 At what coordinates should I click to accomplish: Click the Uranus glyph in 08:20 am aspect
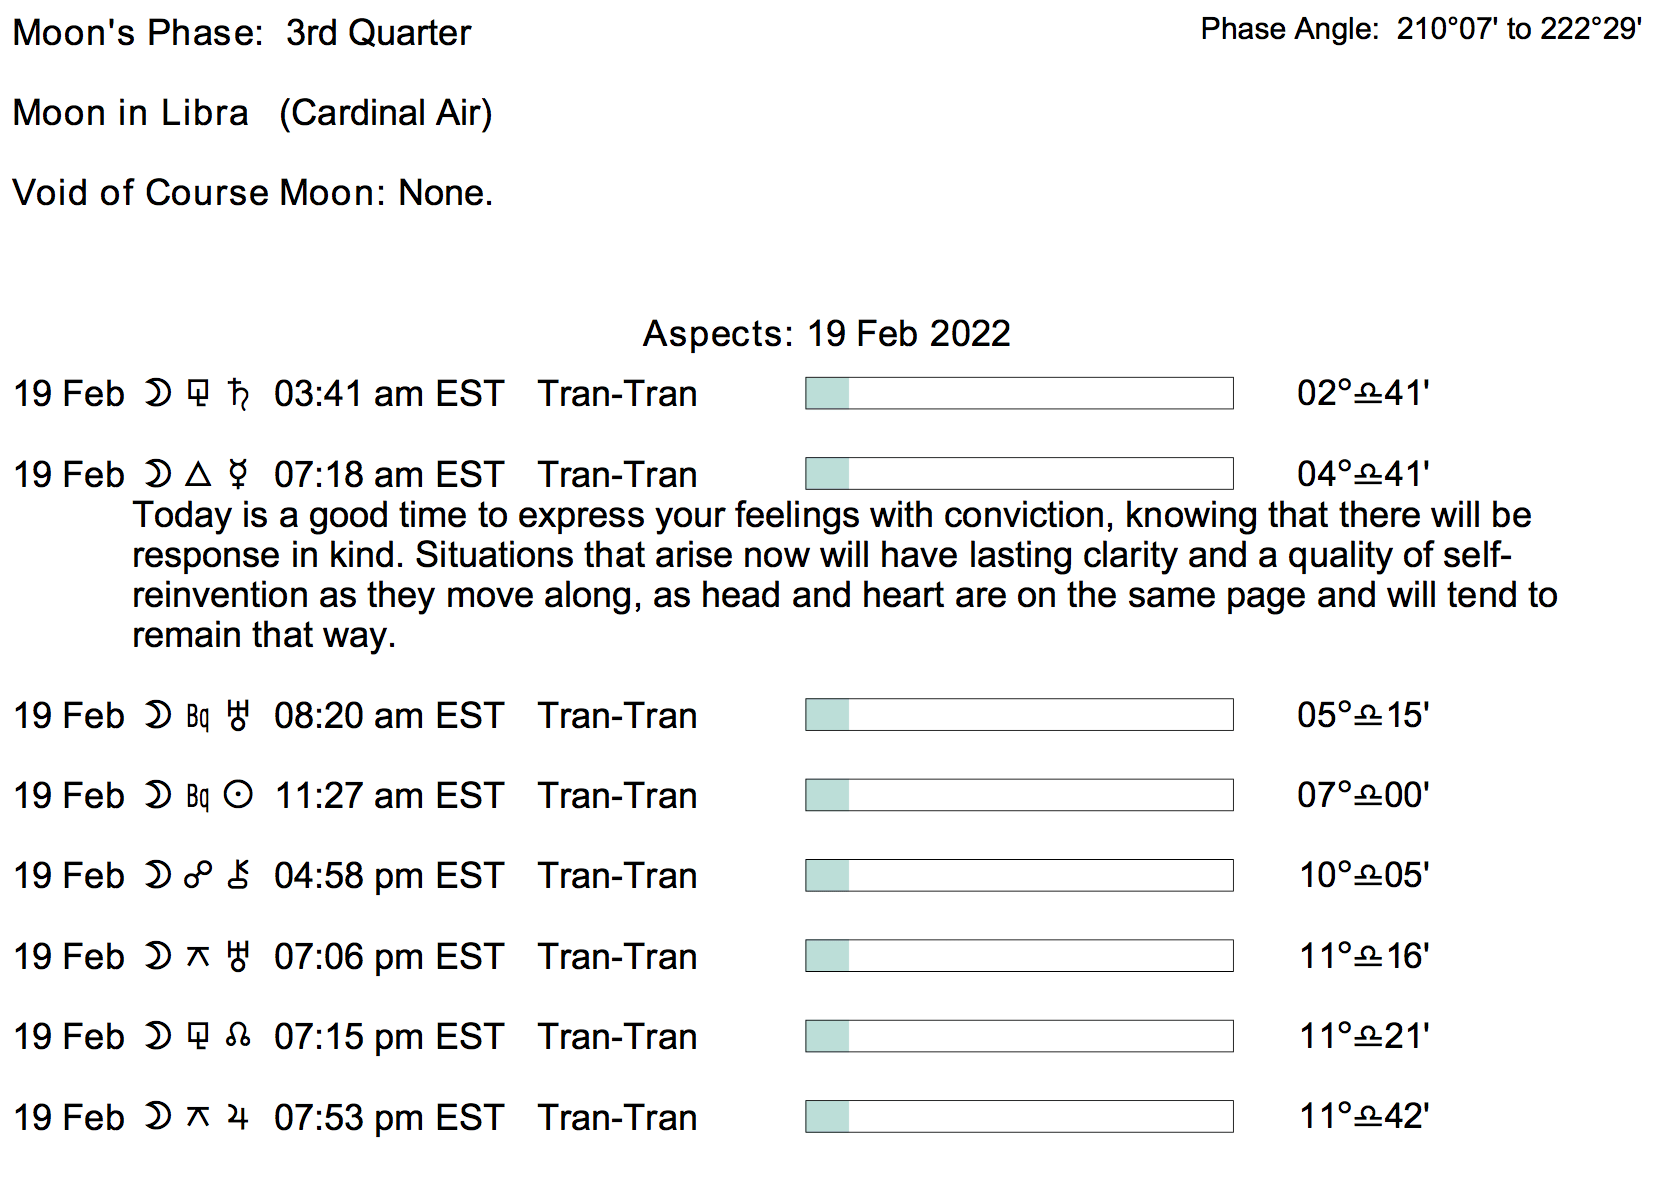tap(238, 716)
